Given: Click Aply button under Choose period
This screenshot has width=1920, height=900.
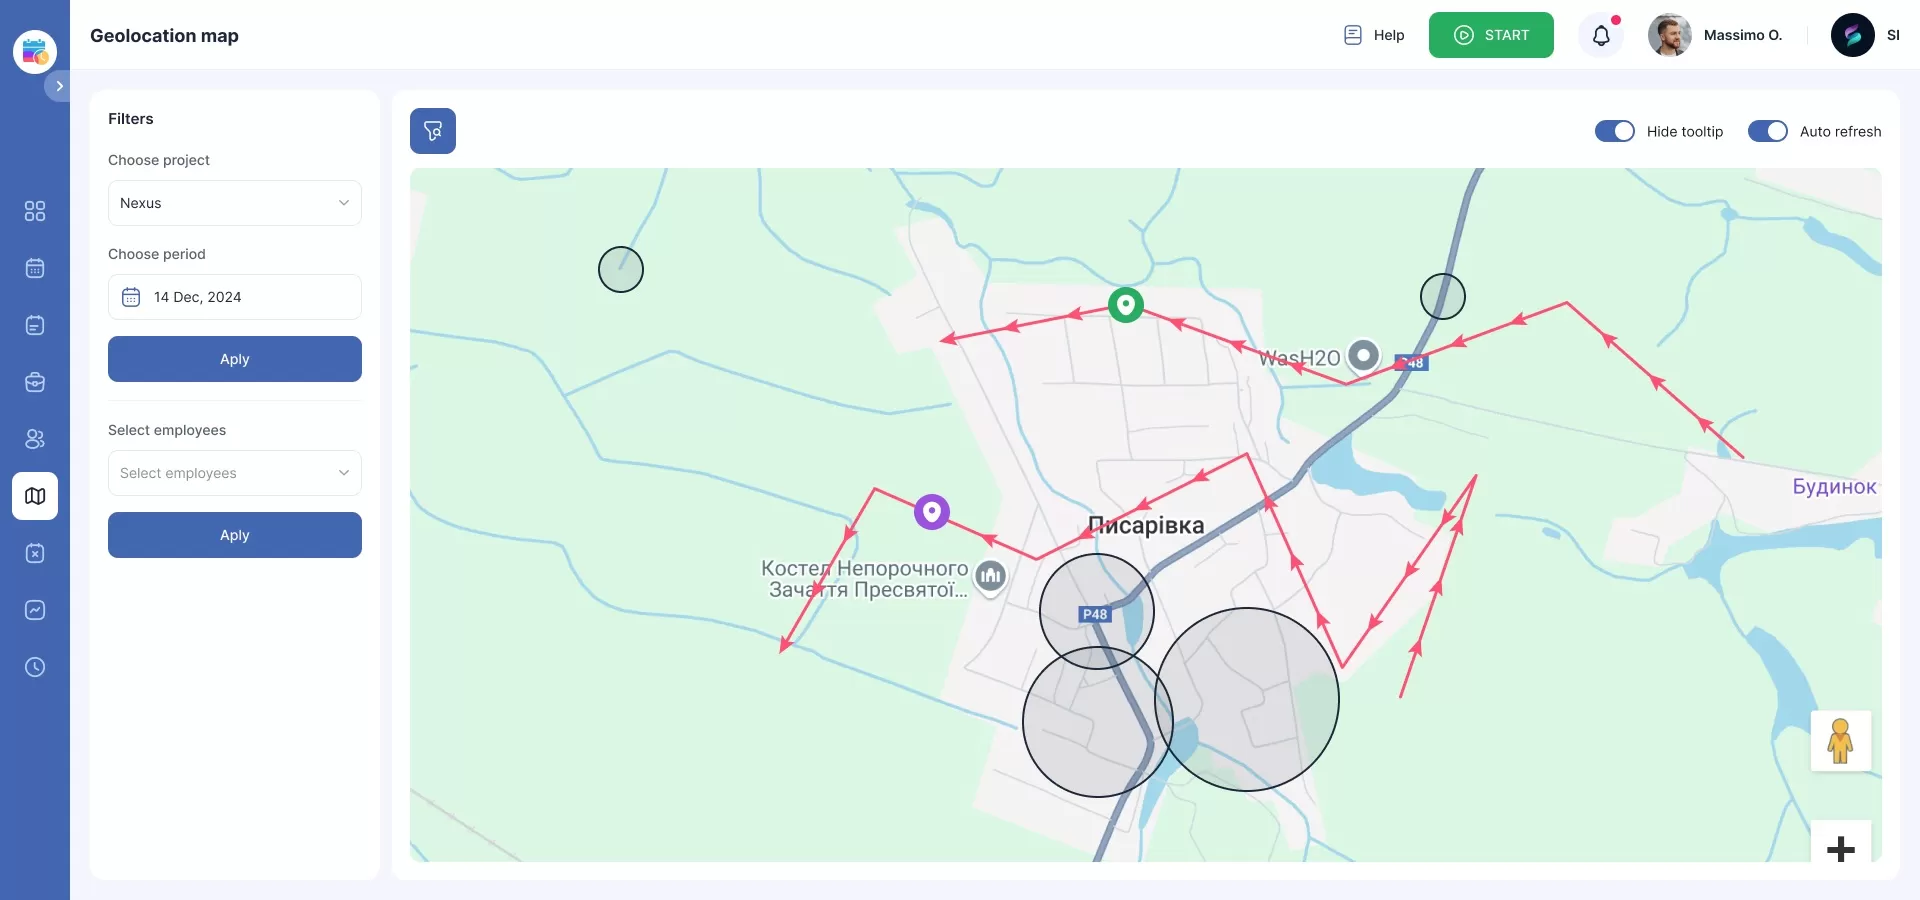Looking at the screenshot, I should (235, 359).
